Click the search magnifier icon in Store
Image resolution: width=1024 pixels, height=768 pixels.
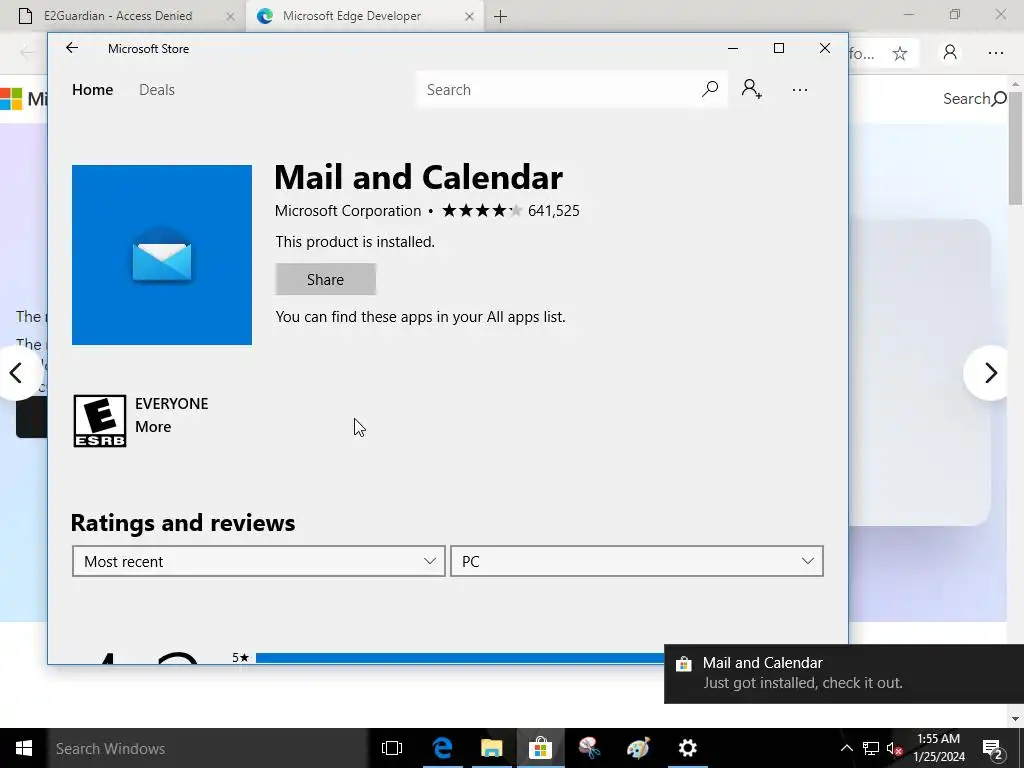tap(710, 89)
